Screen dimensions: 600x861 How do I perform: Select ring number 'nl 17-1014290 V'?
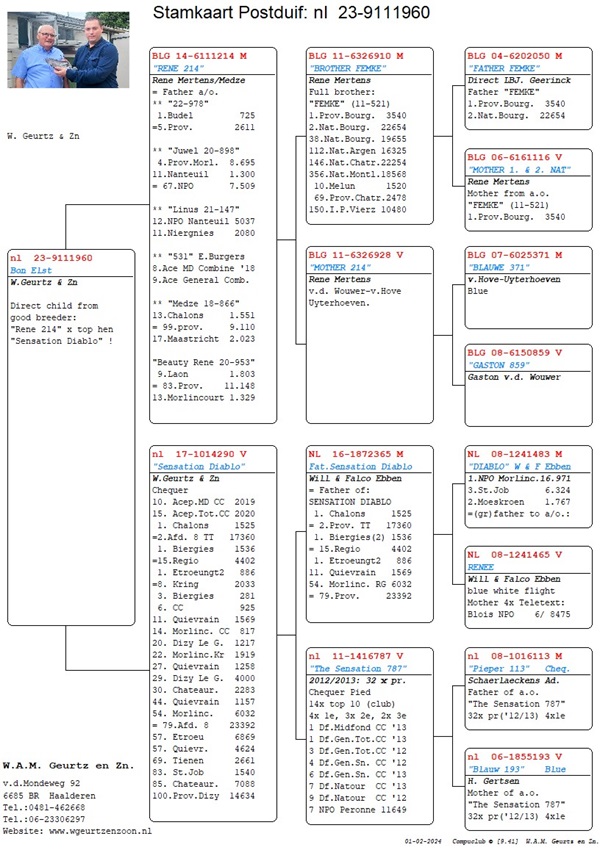[x=199, y=454]
